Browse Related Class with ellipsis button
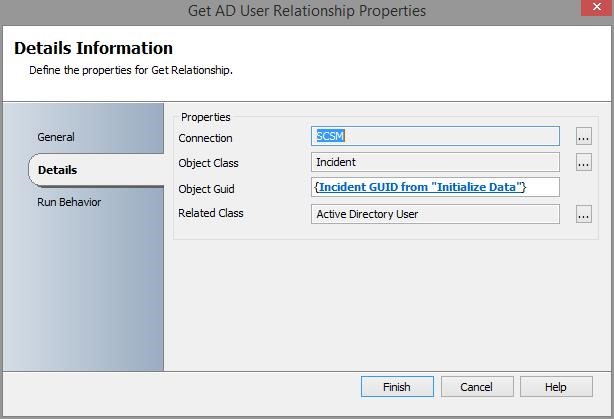The height and width of the screenshot is (419, 614). [584, 213]
